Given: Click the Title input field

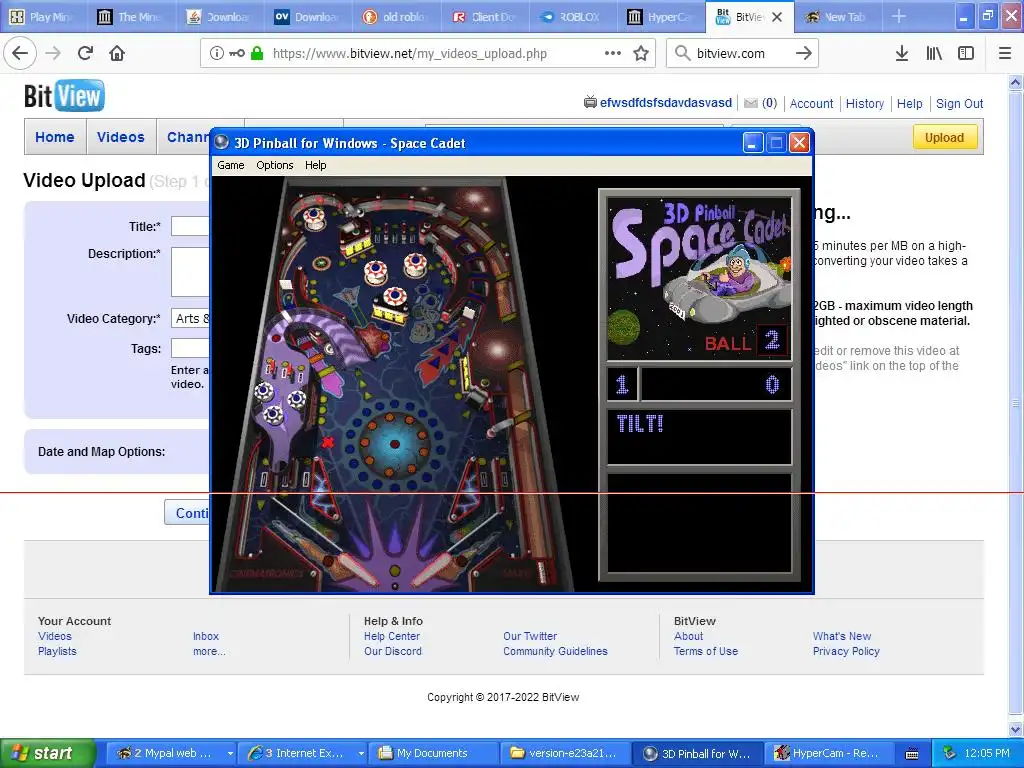Looking at the screenshot, I should pyautogui.click(x=190, y=226).
